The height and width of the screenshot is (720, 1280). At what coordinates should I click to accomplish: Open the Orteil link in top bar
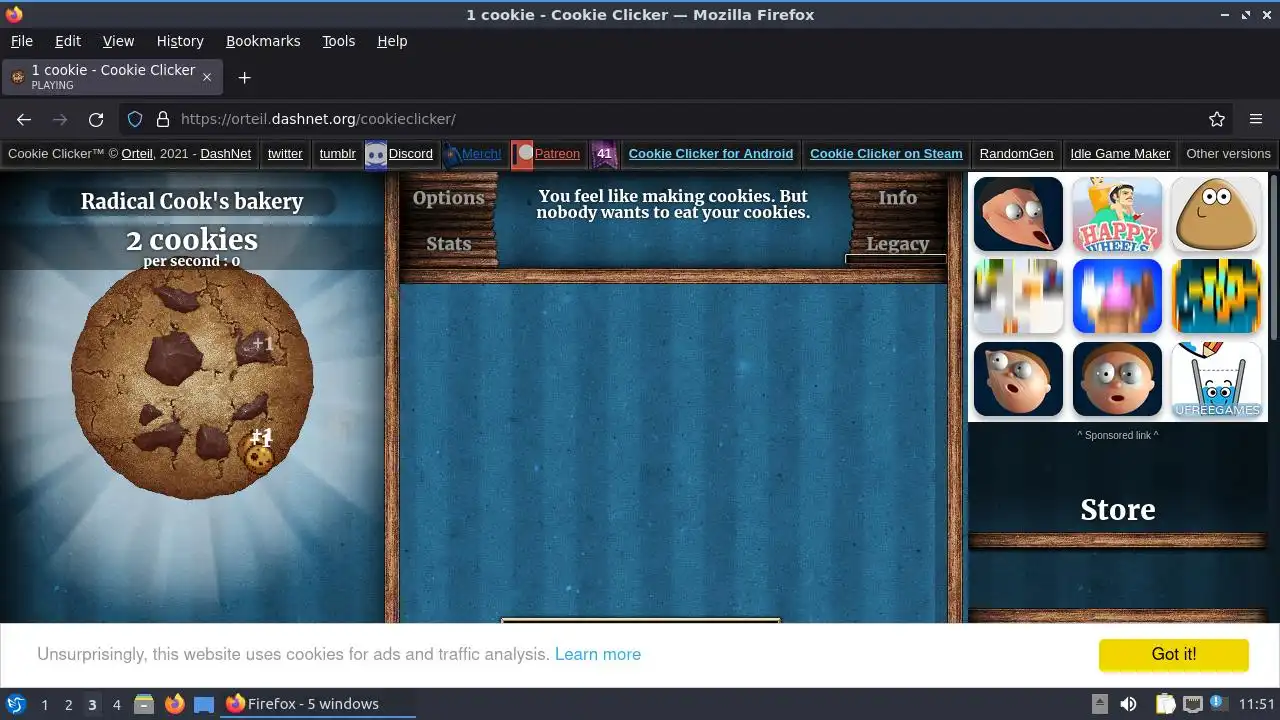(137, 153)
